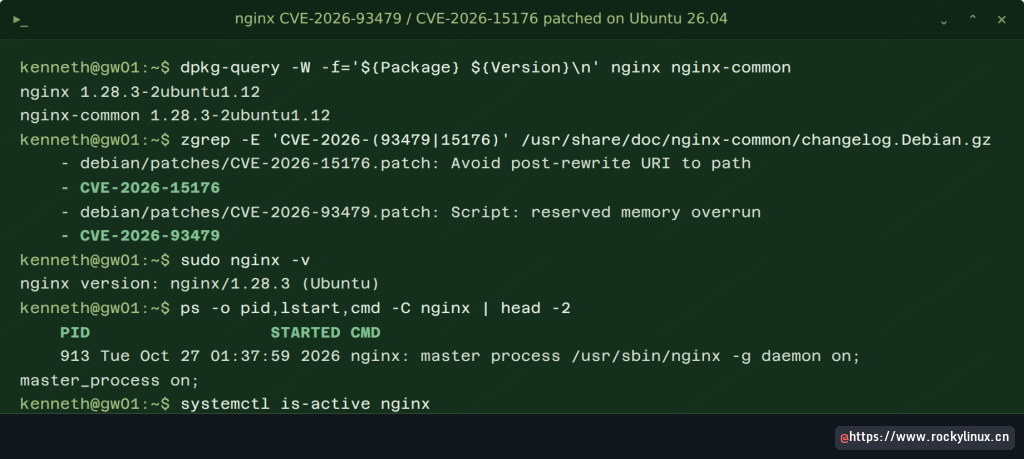Click the CVE-2026-15176.patch changelog line
Viewport: 1024px width, 459px height.
click(x=406, y=164)
